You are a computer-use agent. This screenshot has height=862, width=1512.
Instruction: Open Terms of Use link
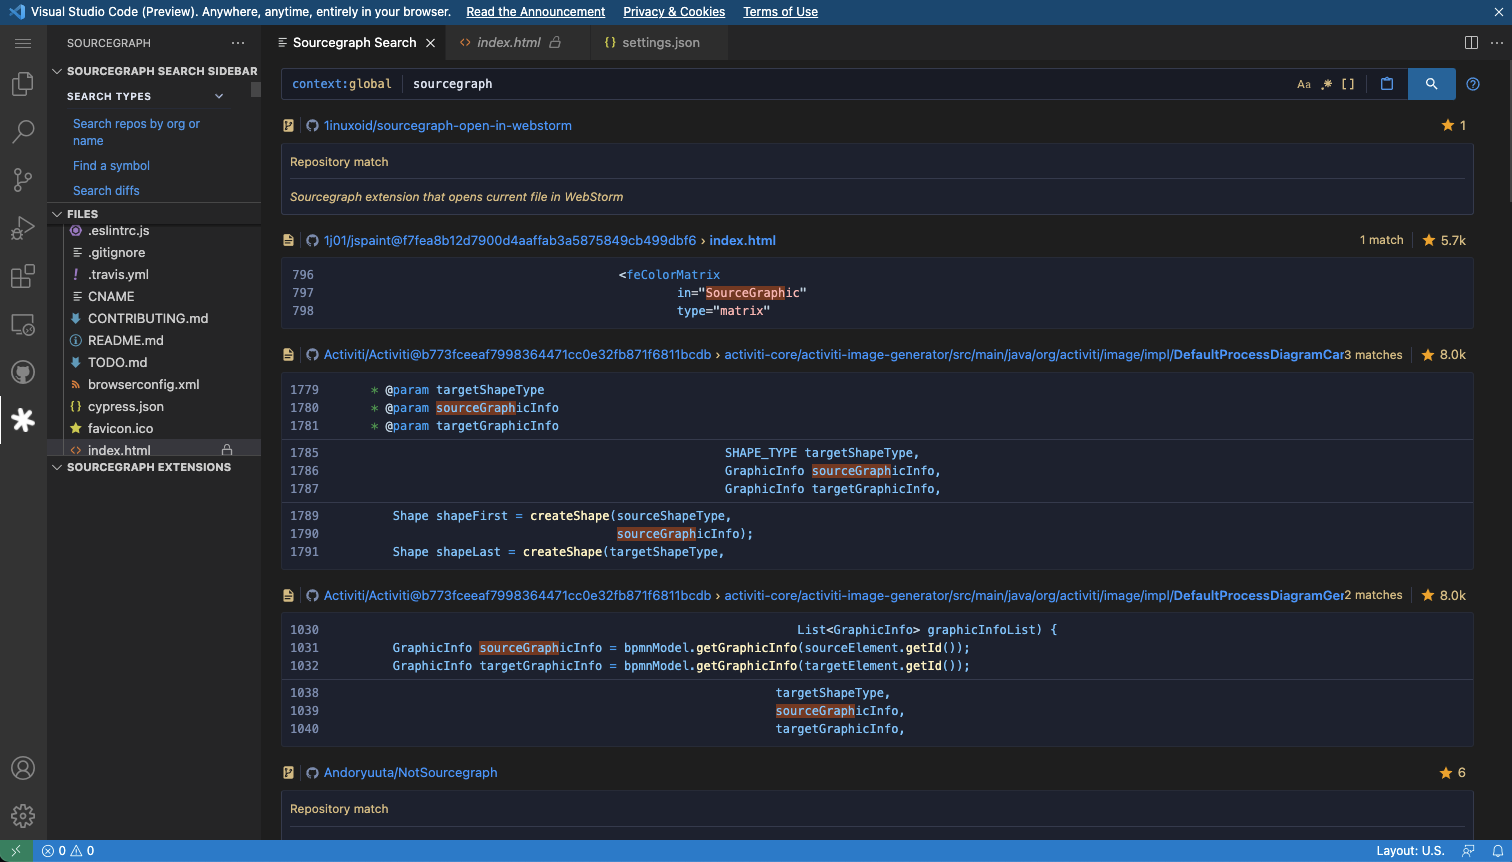pos(780,12)
